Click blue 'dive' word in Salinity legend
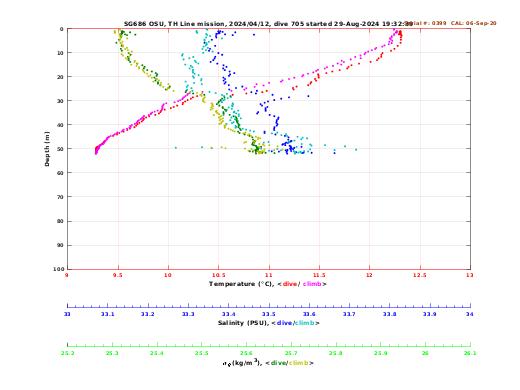Screen dimensions: 520x390 [x=284, y=323]
